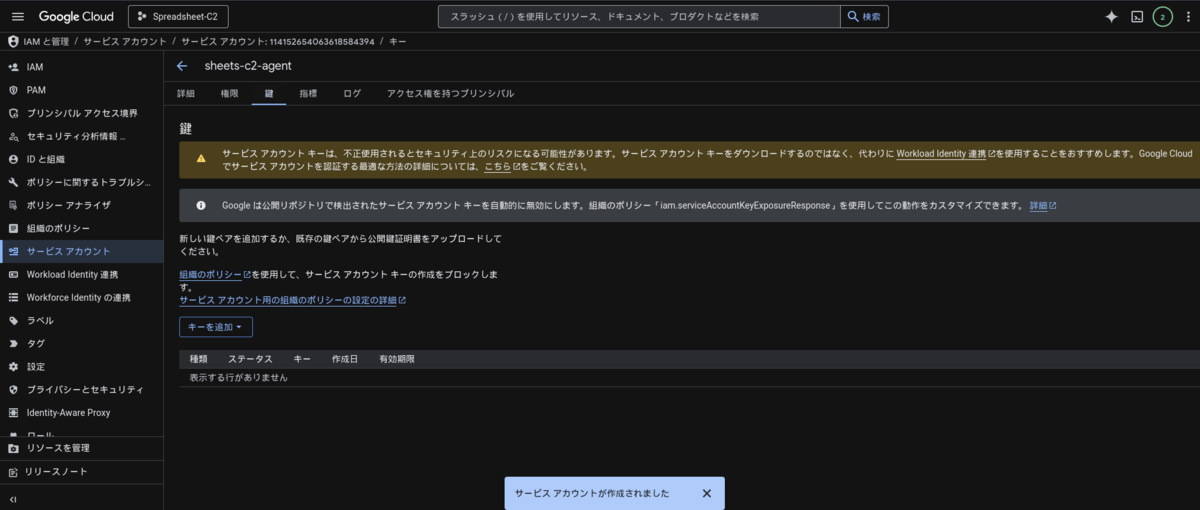
Task: Switch to the ログ tab
Action: [x=352, y=93]
